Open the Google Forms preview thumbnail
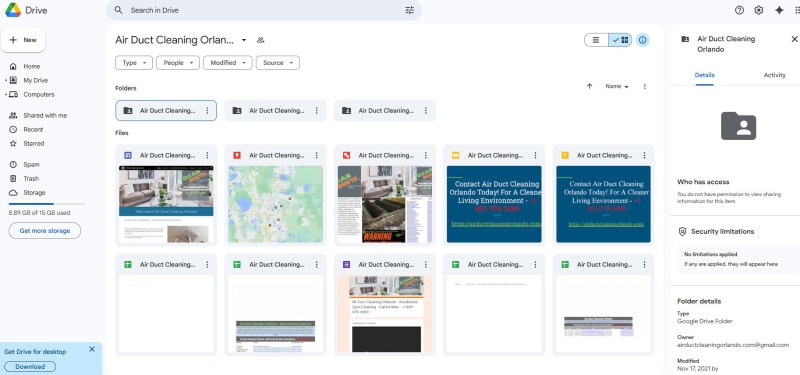Viewport: 800px width, 375px height. tap(385, 314)
